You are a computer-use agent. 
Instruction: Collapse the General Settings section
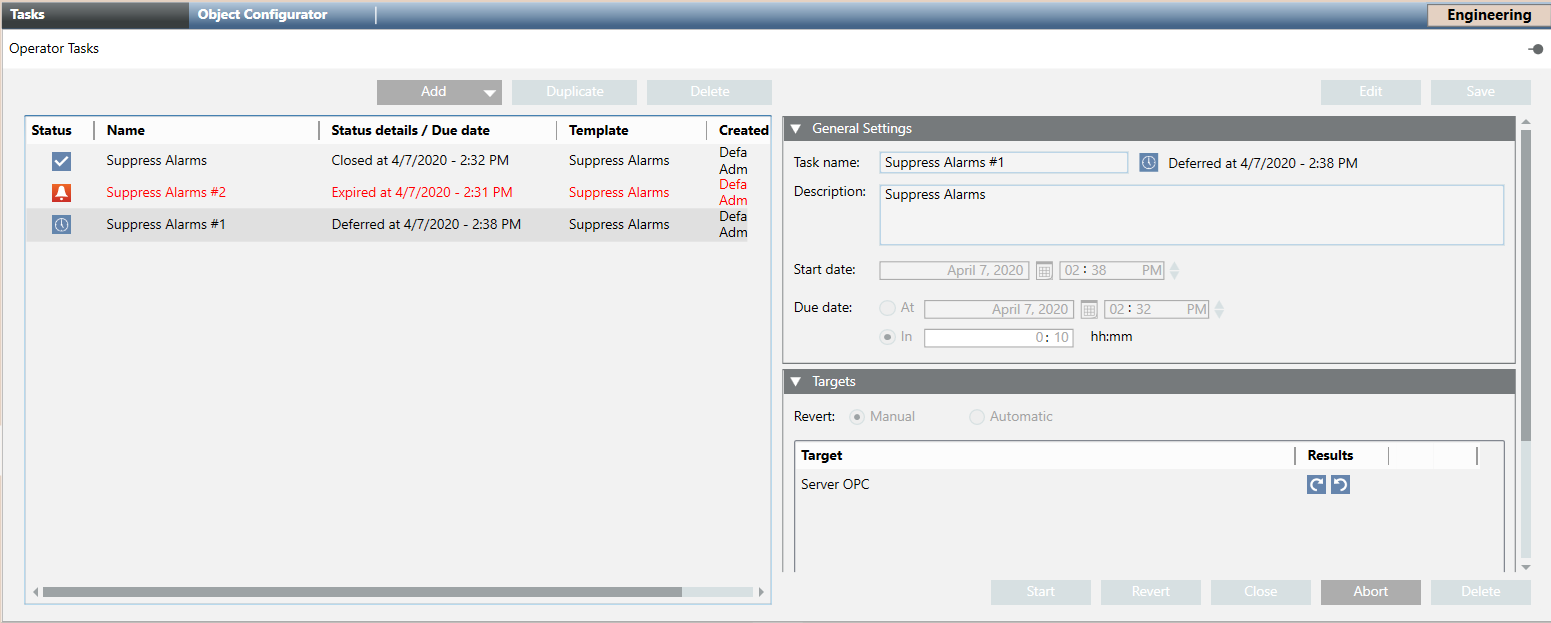click(x=796, y=129)
